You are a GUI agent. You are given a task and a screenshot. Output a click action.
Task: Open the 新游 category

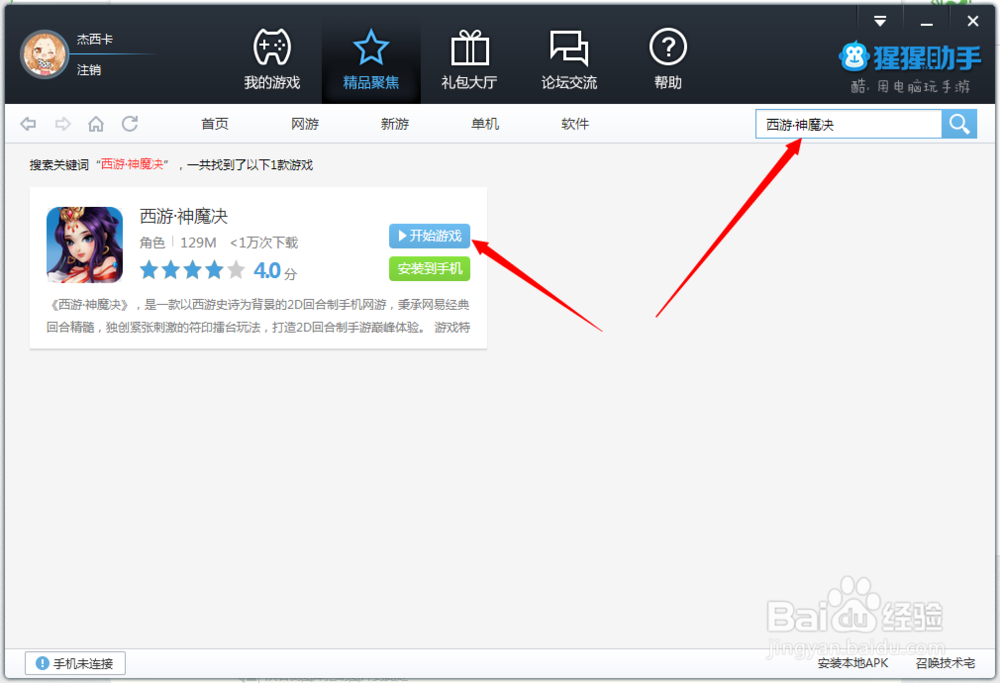pyautogui.click(x=395, y=124)
